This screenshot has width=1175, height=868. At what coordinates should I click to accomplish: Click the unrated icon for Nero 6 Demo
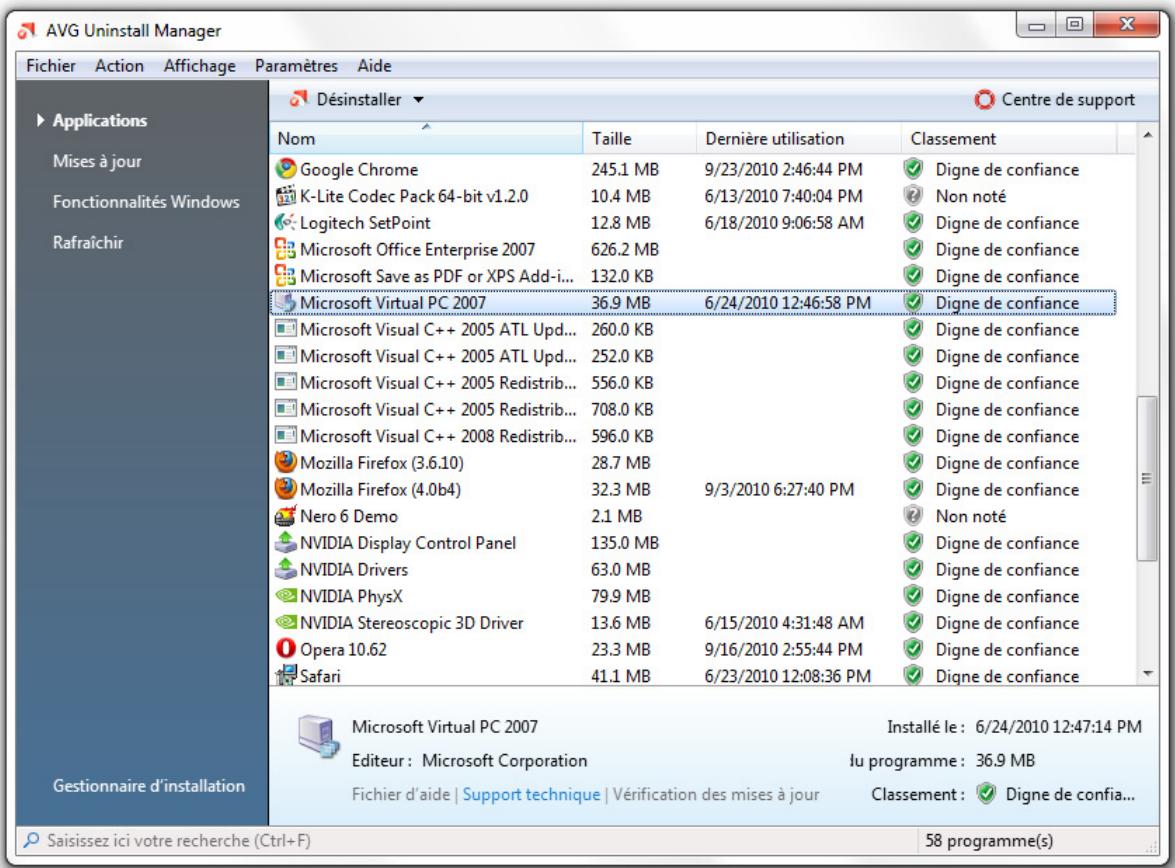(x=913, y=516)
